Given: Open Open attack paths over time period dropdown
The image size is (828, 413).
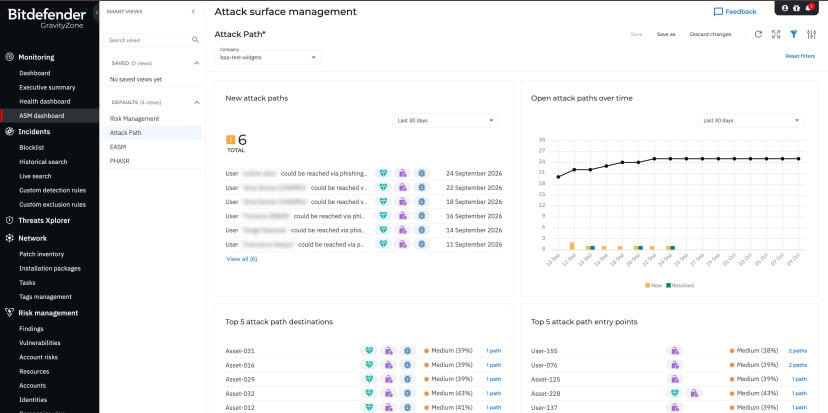Looking at the screenshot, I should (751, 120).
